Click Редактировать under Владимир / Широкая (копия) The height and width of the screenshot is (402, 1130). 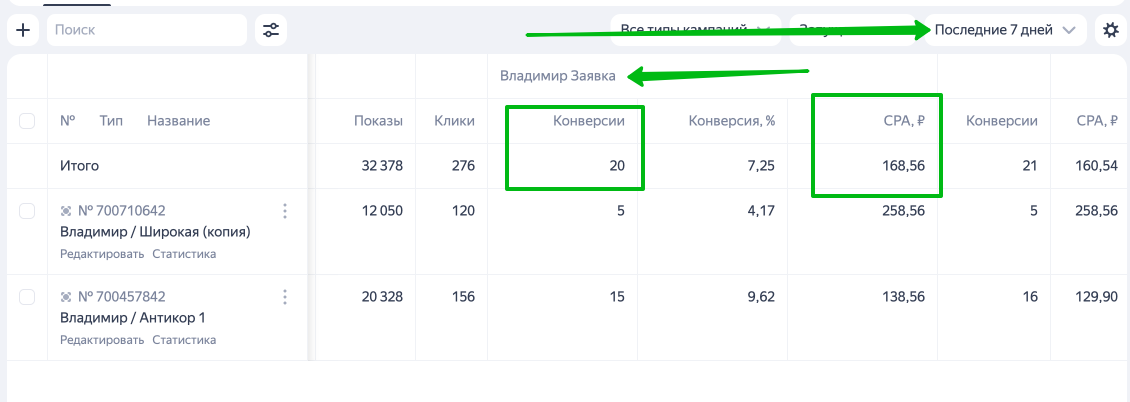[x=102, y=254]
